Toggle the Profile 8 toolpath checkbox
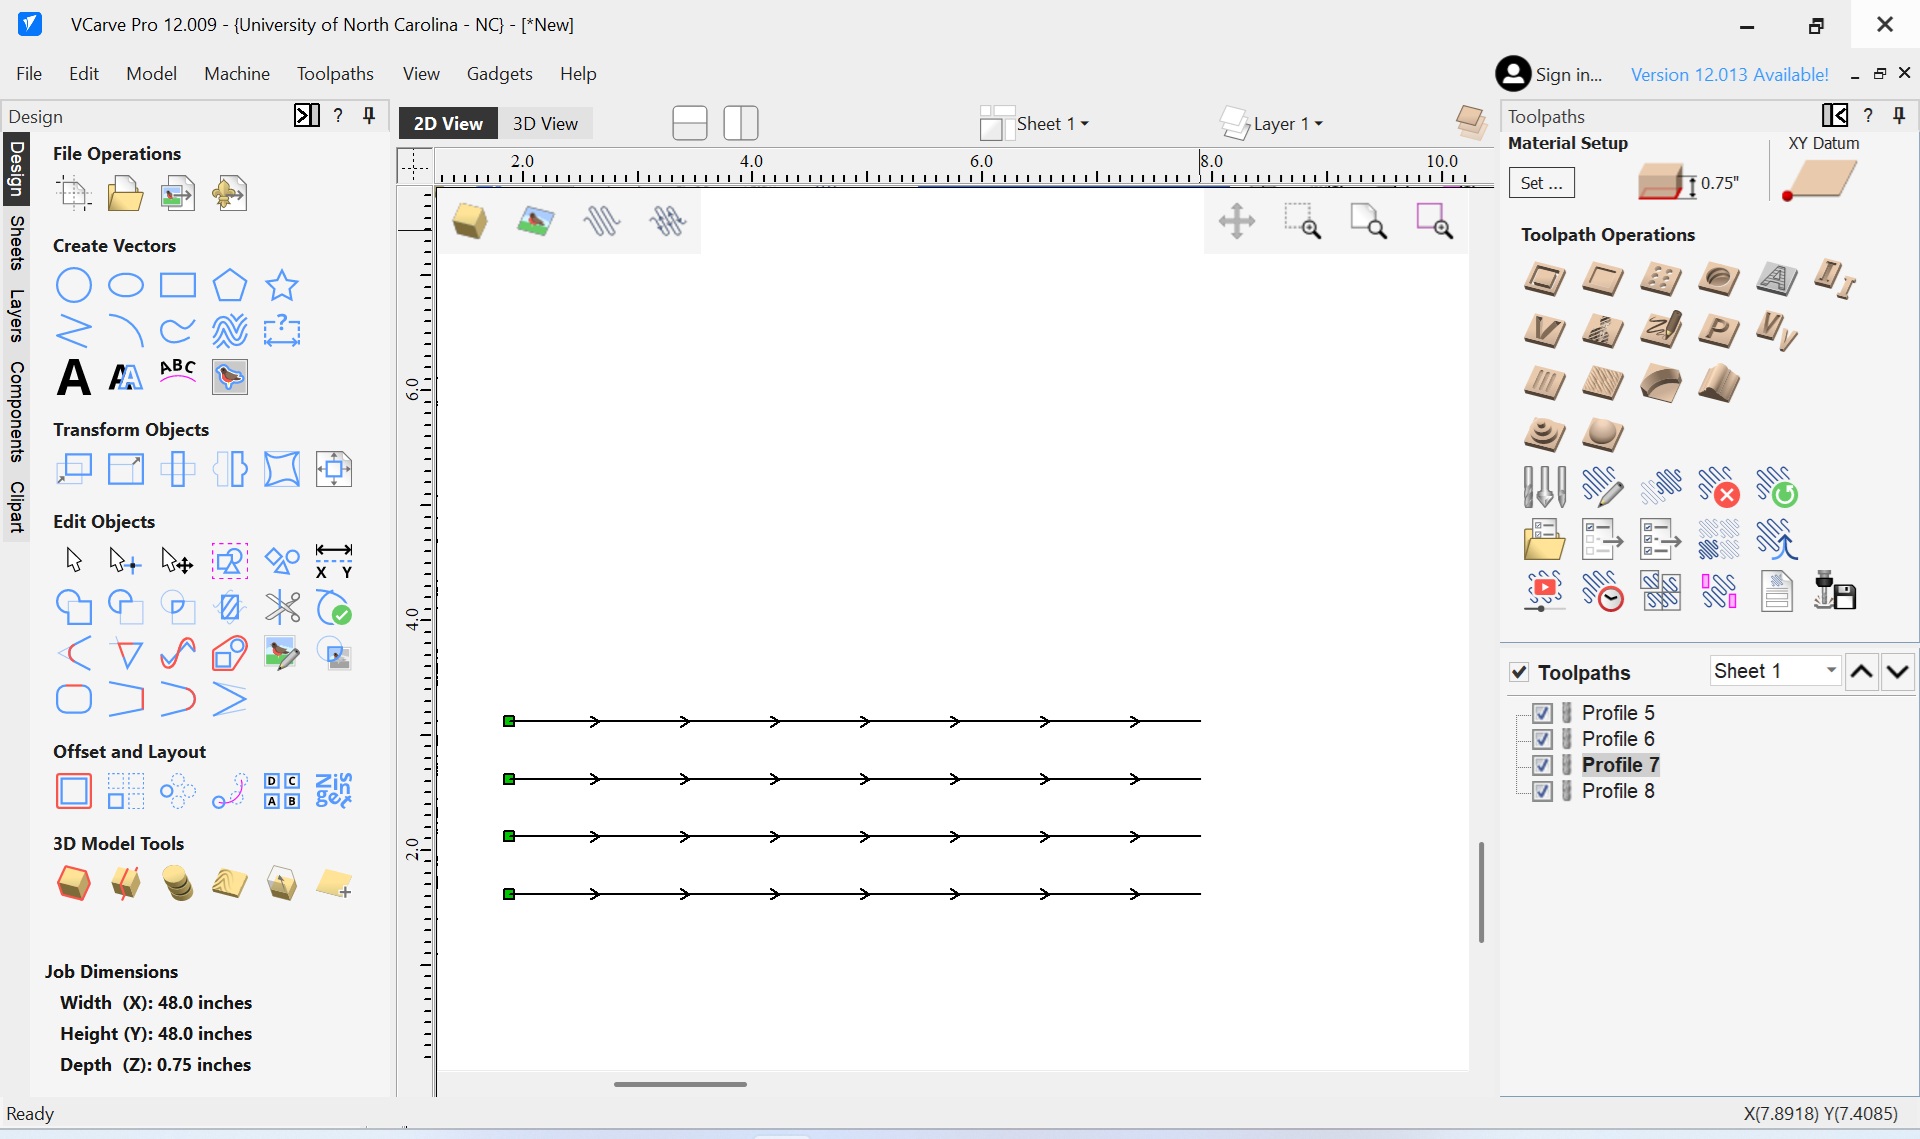1920x1139 pixels. point(1542,791)
